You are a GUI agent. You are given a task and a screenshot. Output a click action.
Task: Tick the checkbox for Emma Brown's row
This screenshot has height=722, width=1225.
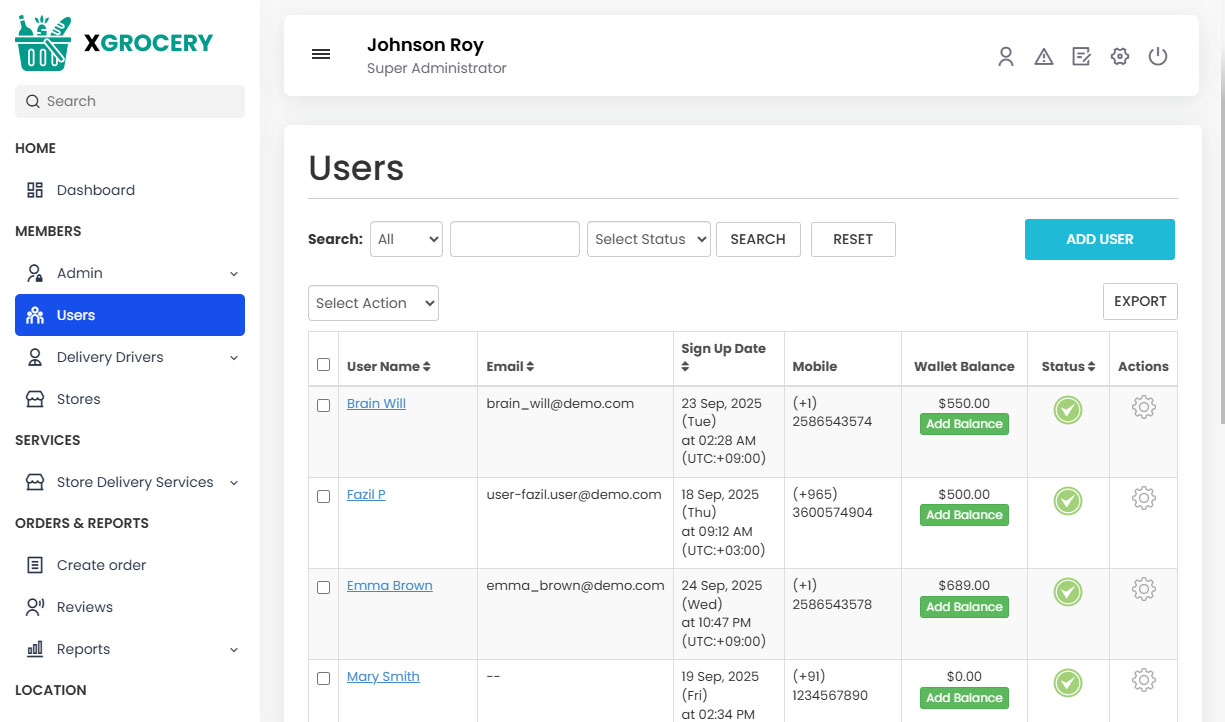coord(323,587)
